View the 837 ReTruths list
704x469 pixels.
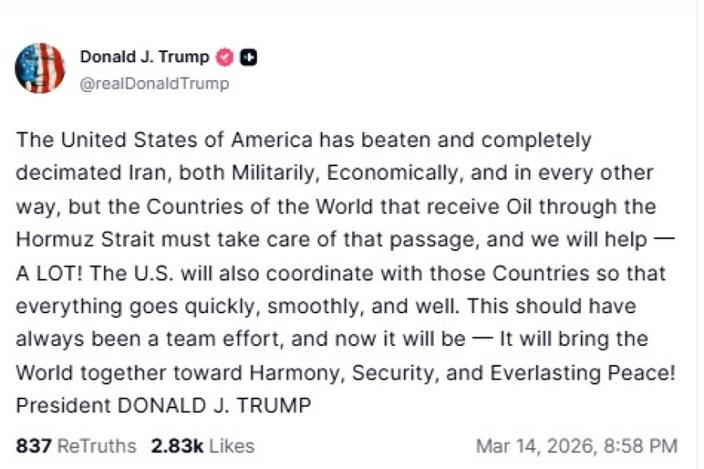tap(76, 445)
